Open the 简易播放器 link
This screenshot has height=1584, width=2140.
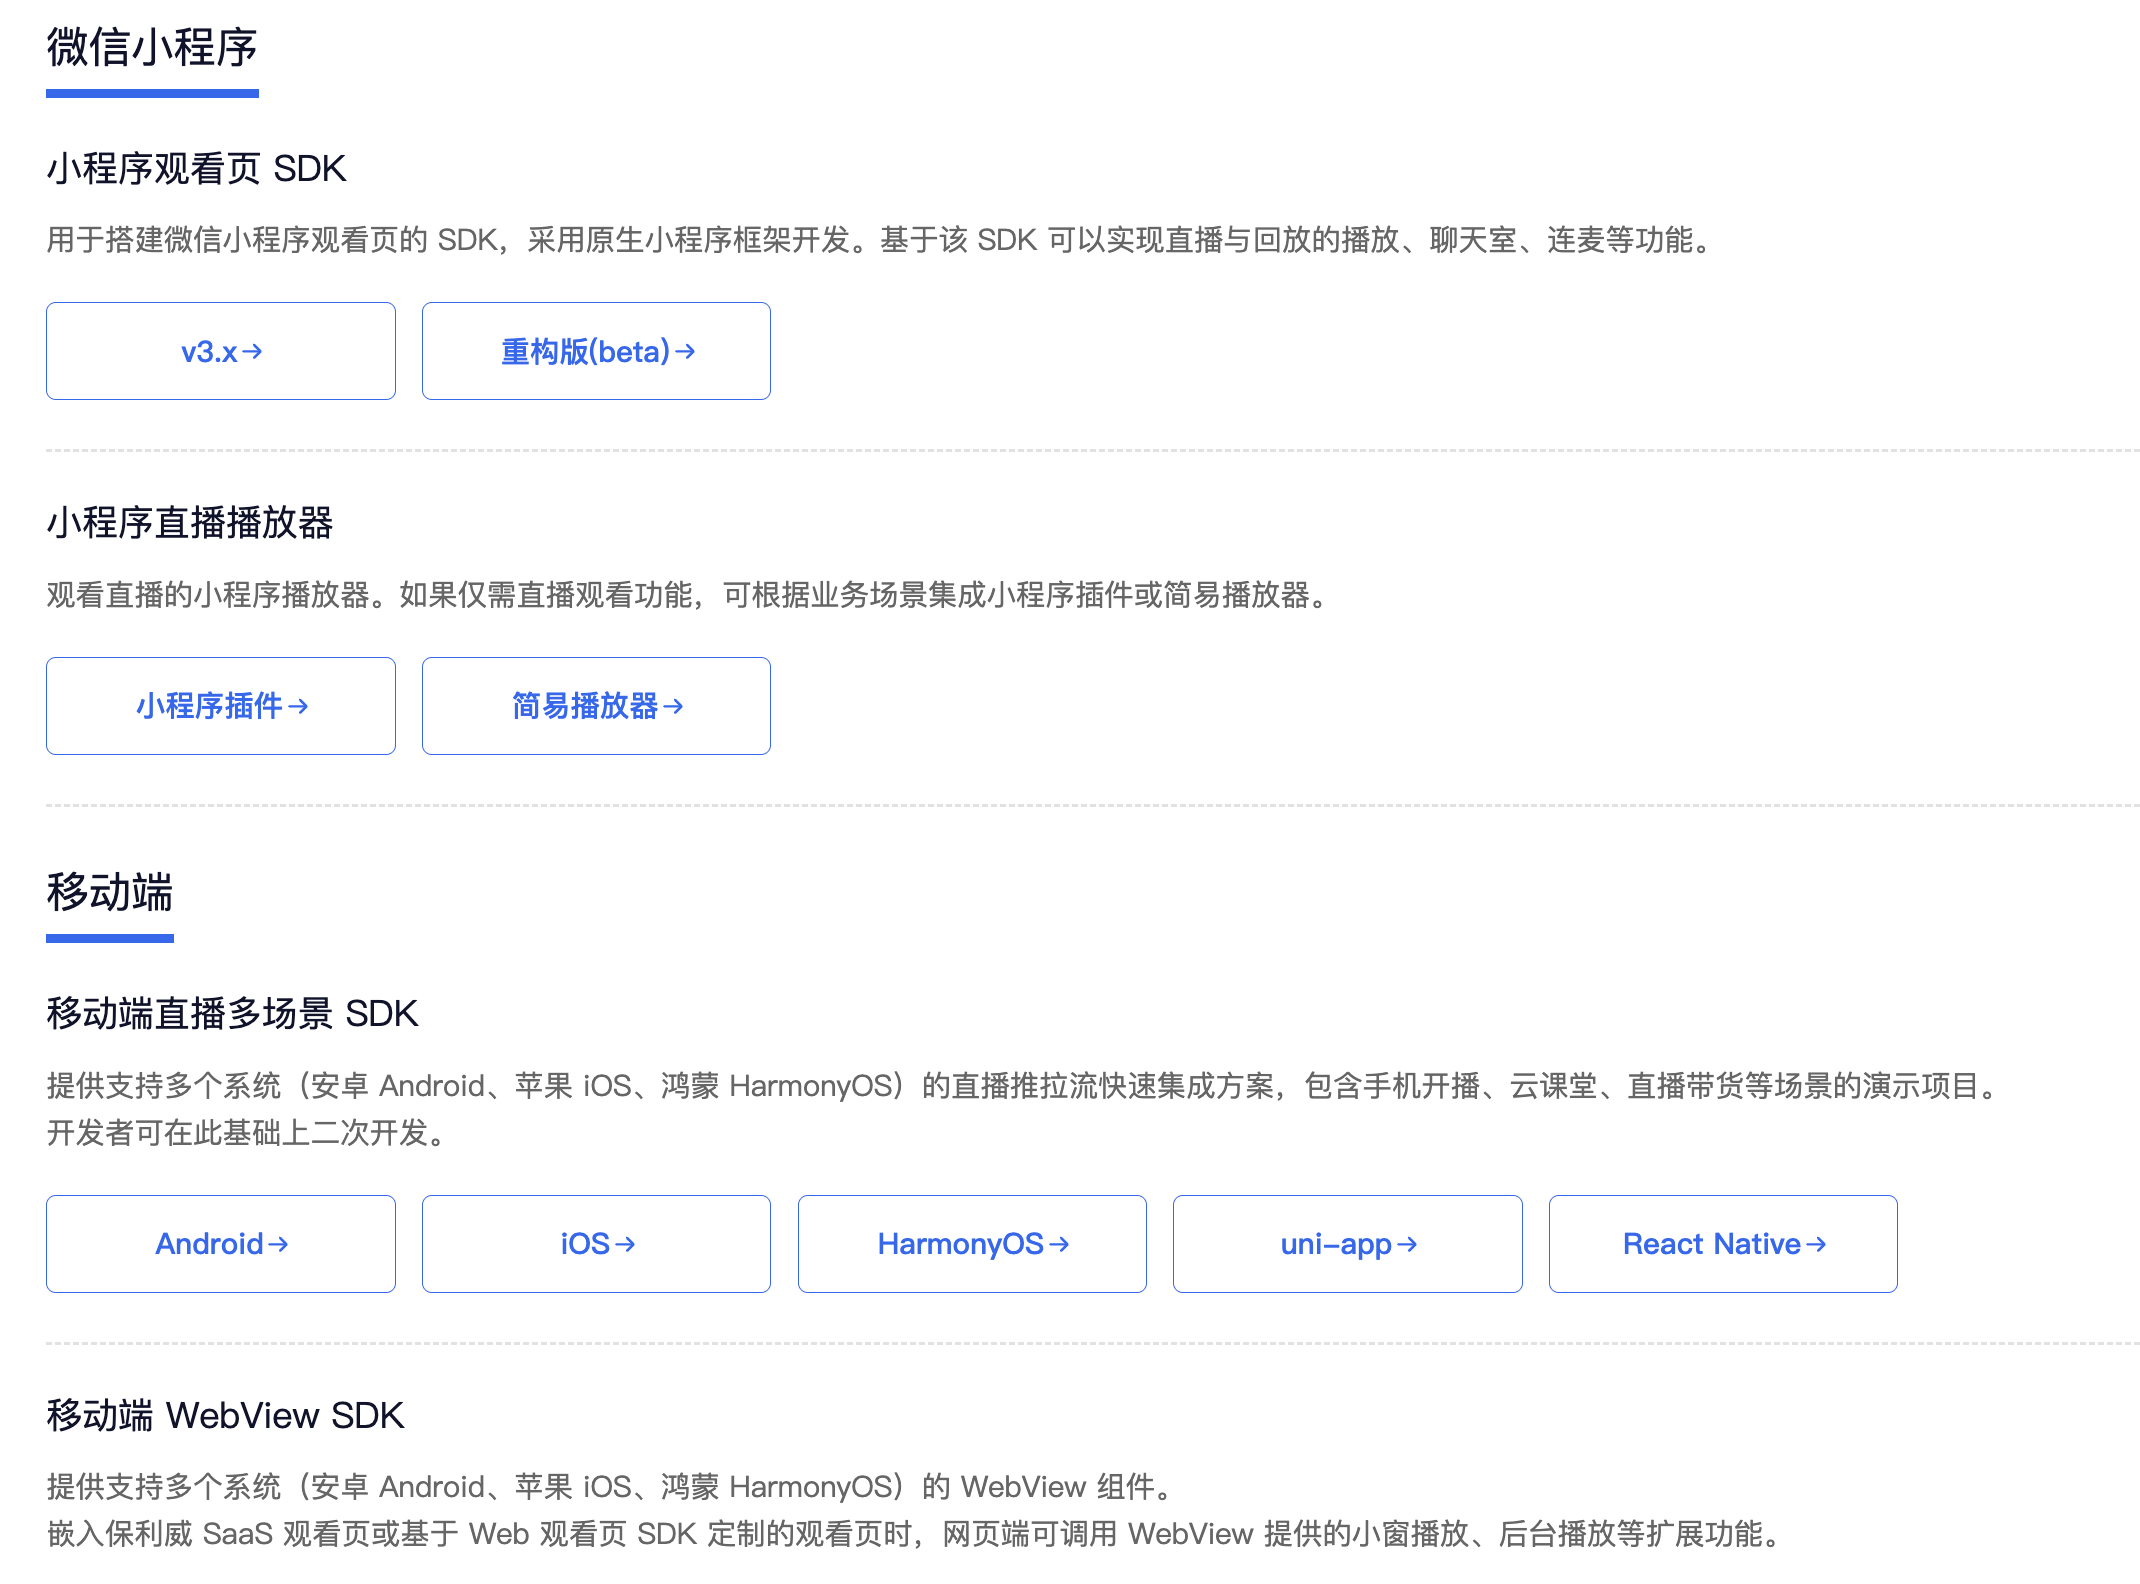tap(596, 706)
